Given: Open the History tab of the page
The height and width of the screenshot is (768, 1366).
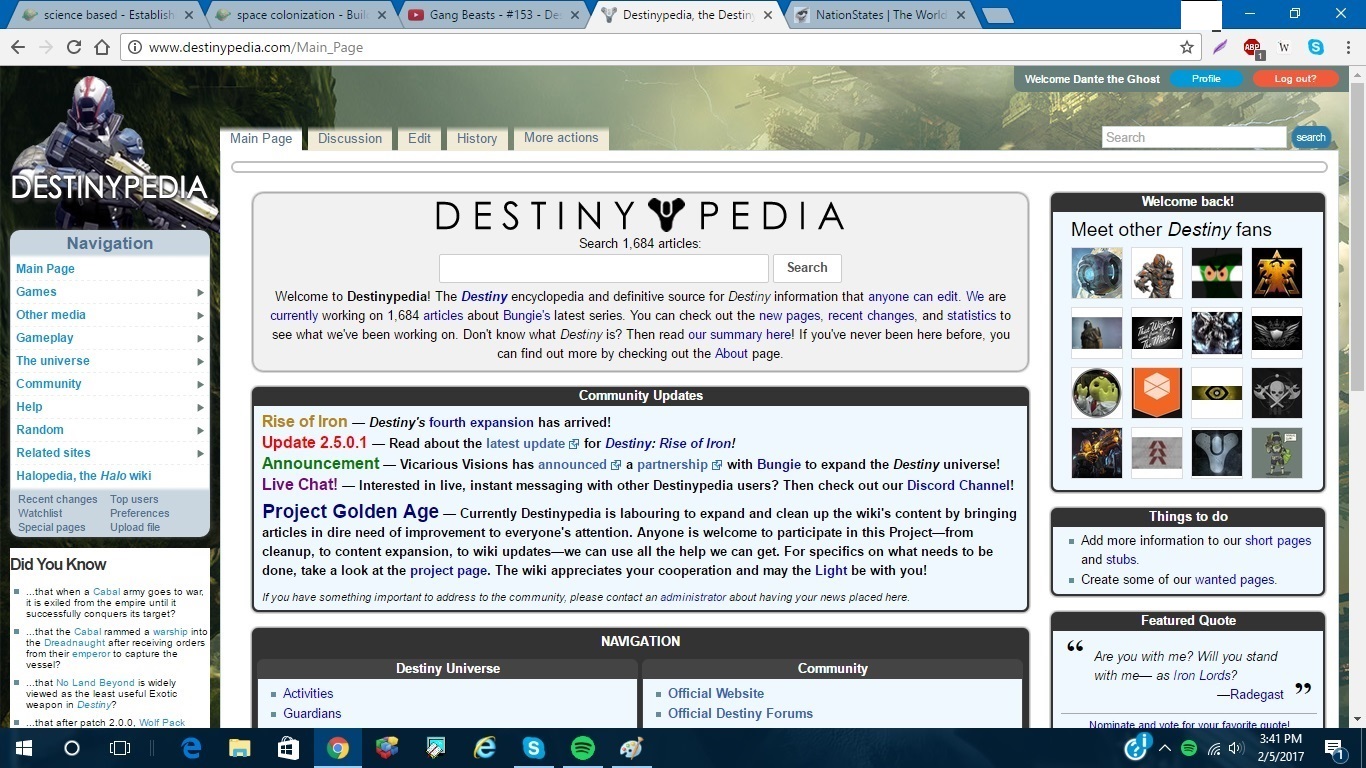Looking at the screenshot, I should pyautogui.click(x=477, y=139).
